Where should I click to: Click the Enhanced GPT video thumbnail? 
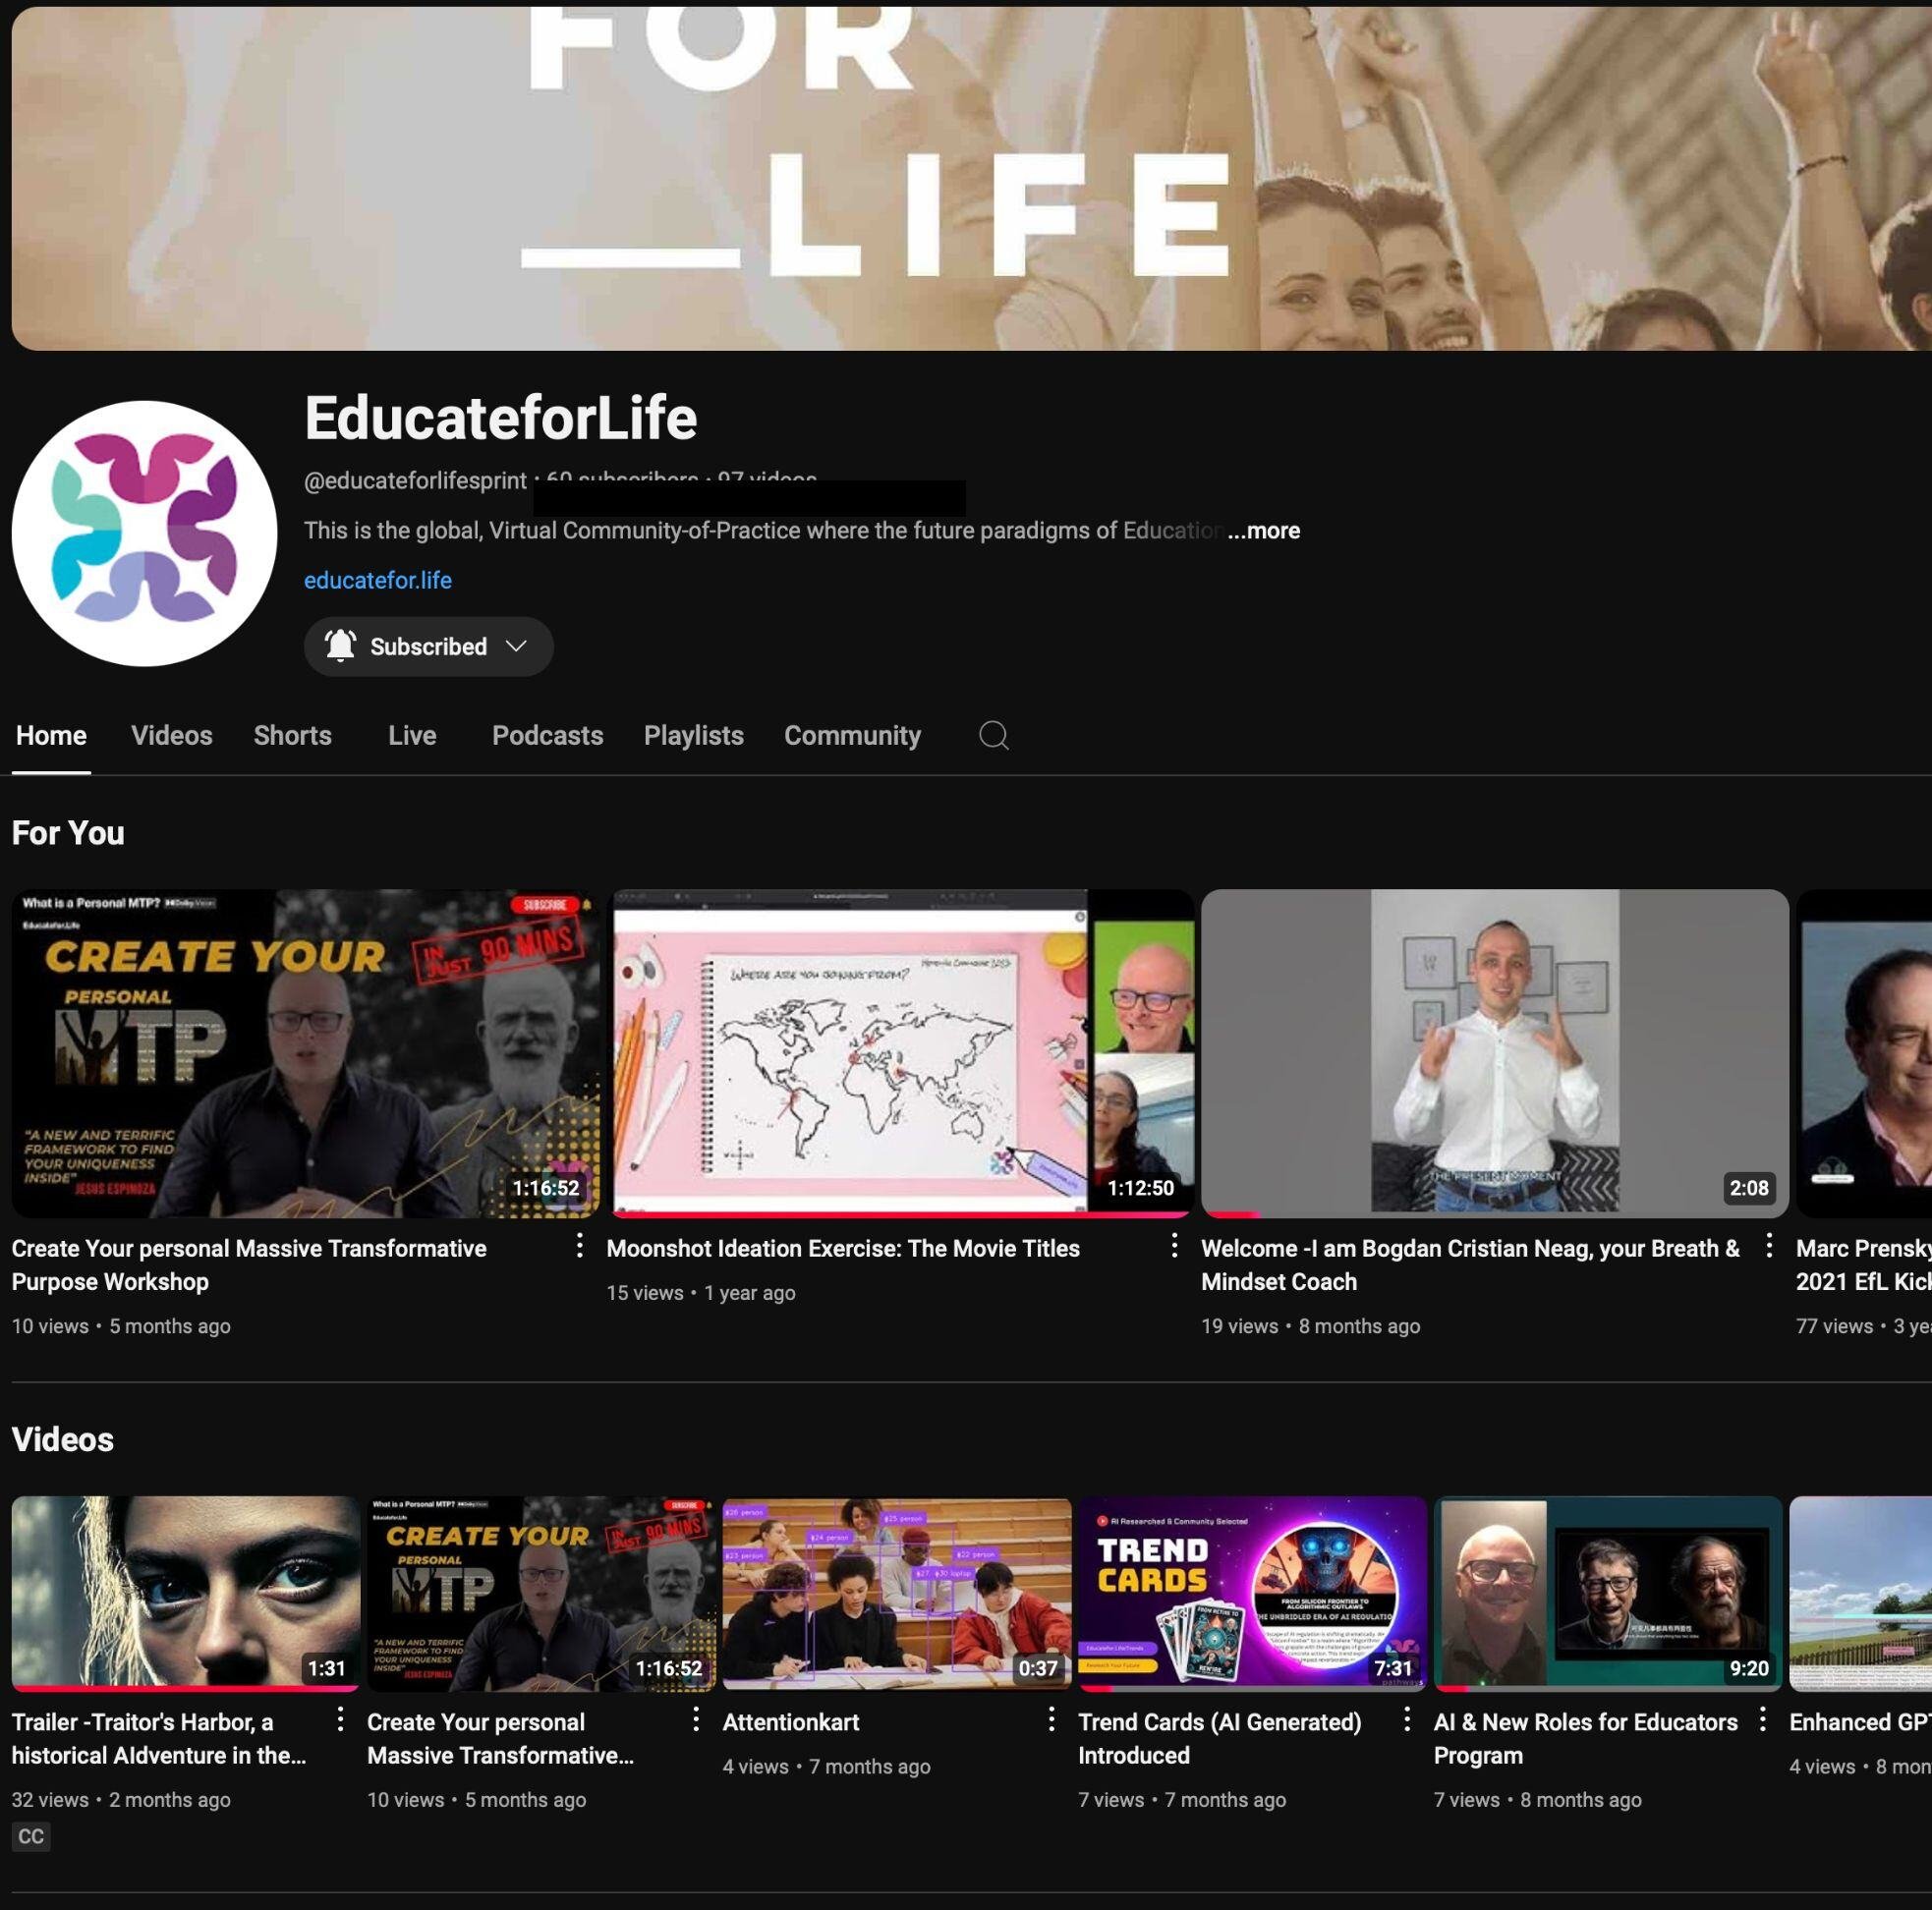(x=1860, y=1594)
